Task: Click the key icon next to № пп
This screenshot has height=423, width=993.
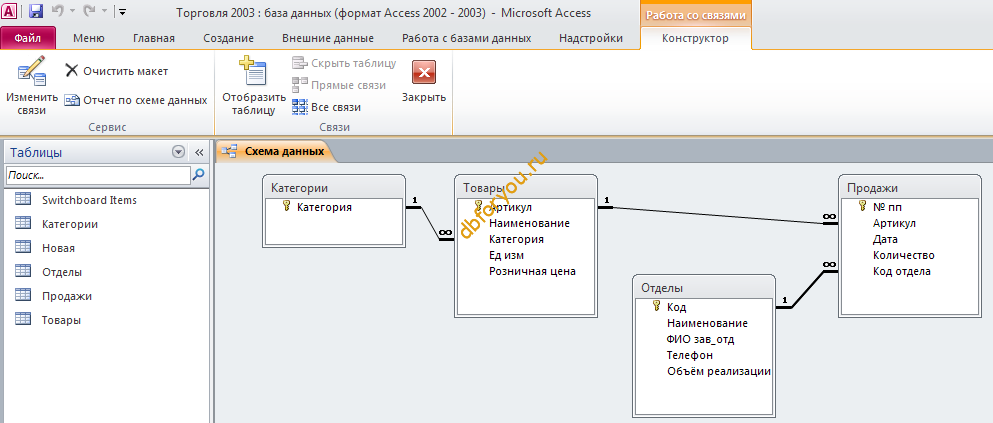Action: pyautogui.click(x=862, y=206)
